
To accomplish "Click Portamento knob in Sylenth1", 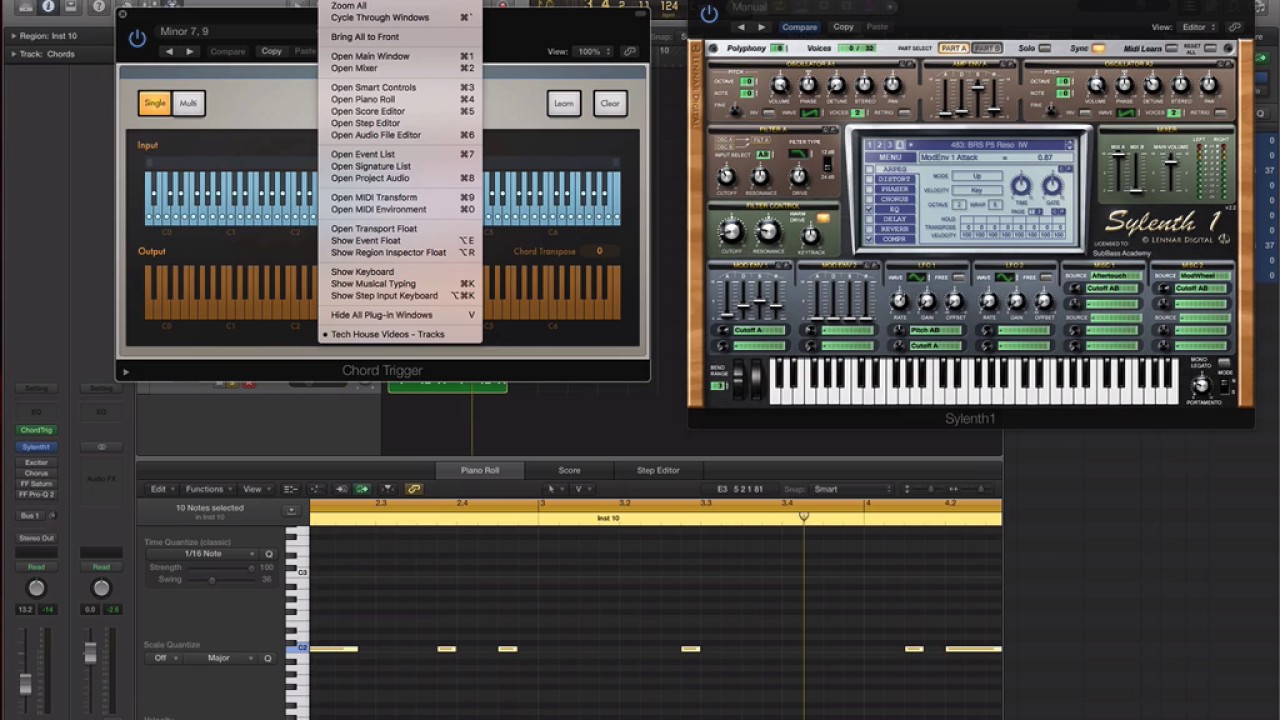I will coord(1202,386).
